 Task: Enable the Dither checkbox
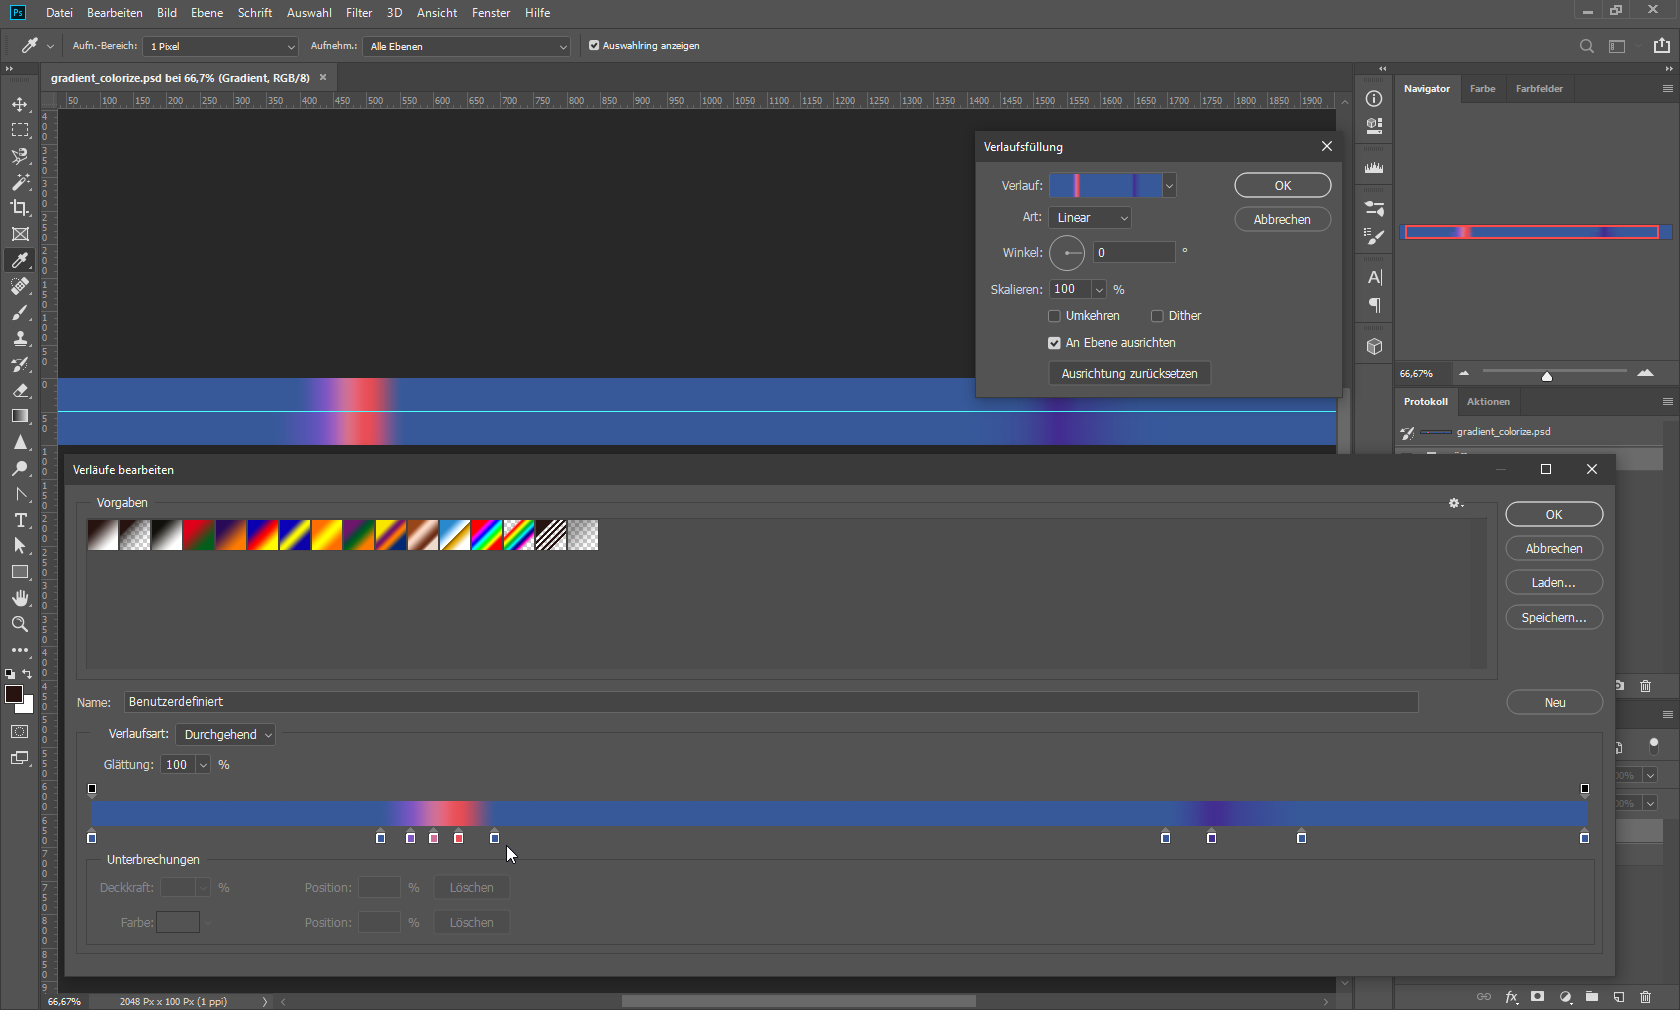1157,316
